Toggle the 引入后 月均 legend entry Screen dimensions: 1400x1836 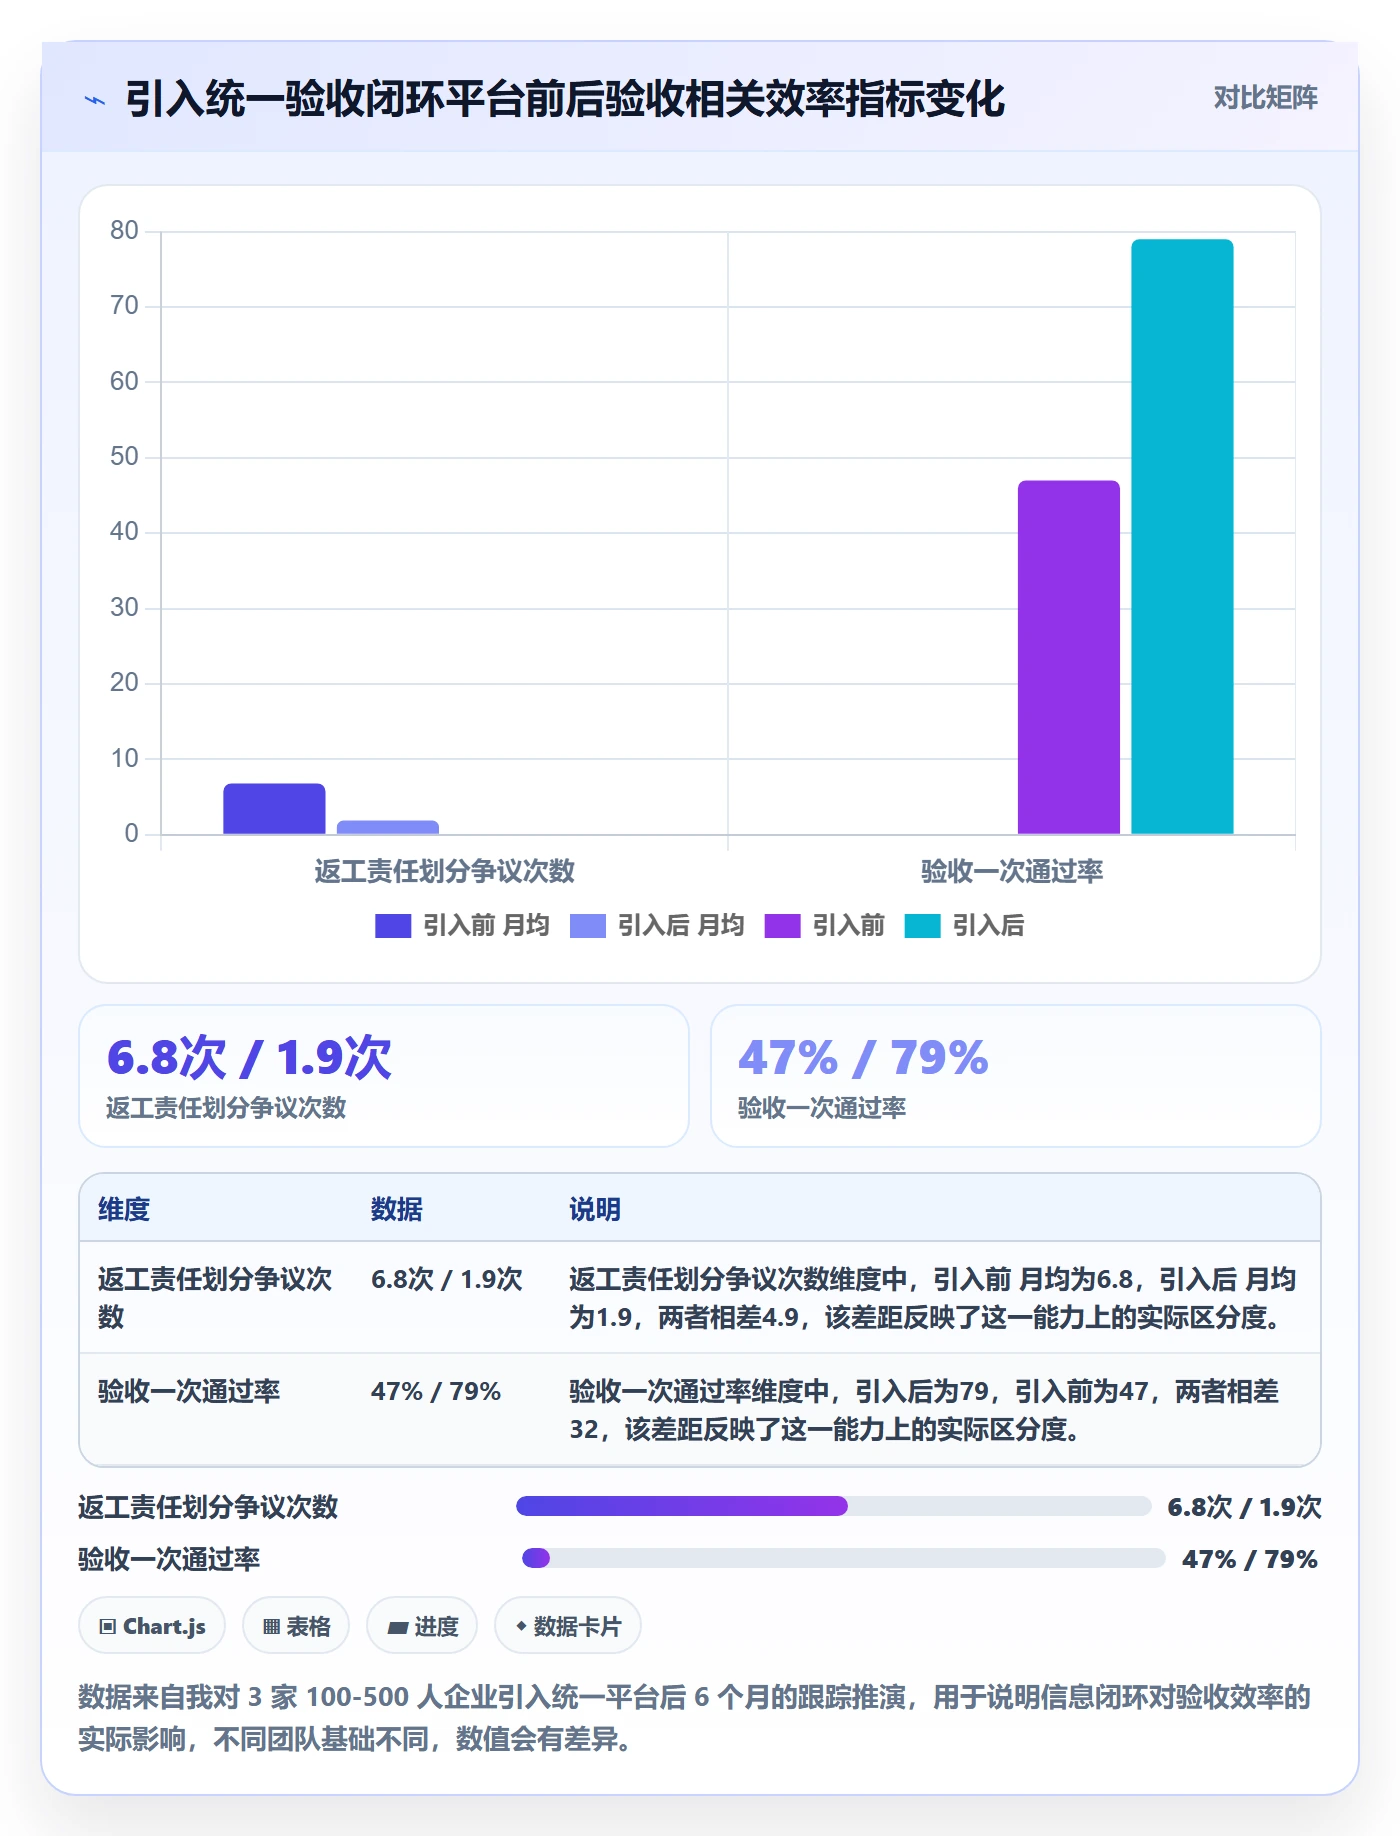tap(657, 926)
